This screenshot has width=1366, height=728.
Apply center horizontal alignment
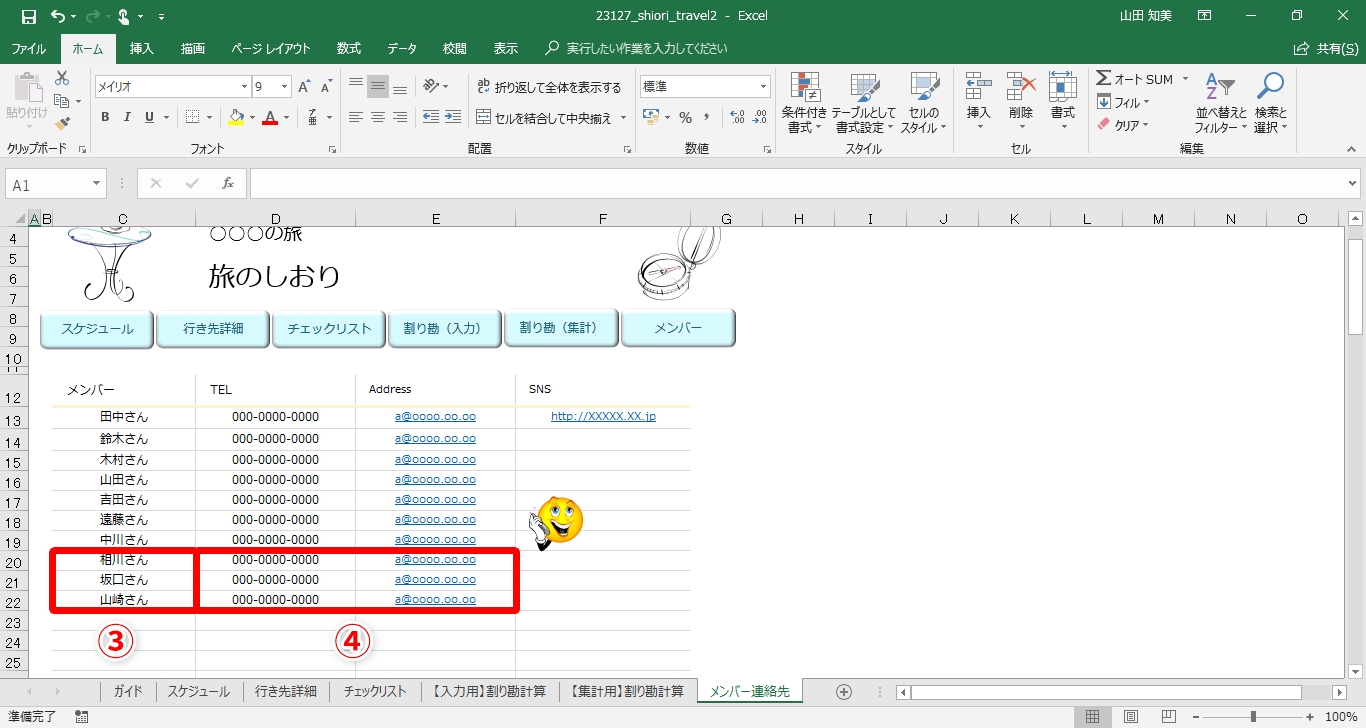[378, 117]
